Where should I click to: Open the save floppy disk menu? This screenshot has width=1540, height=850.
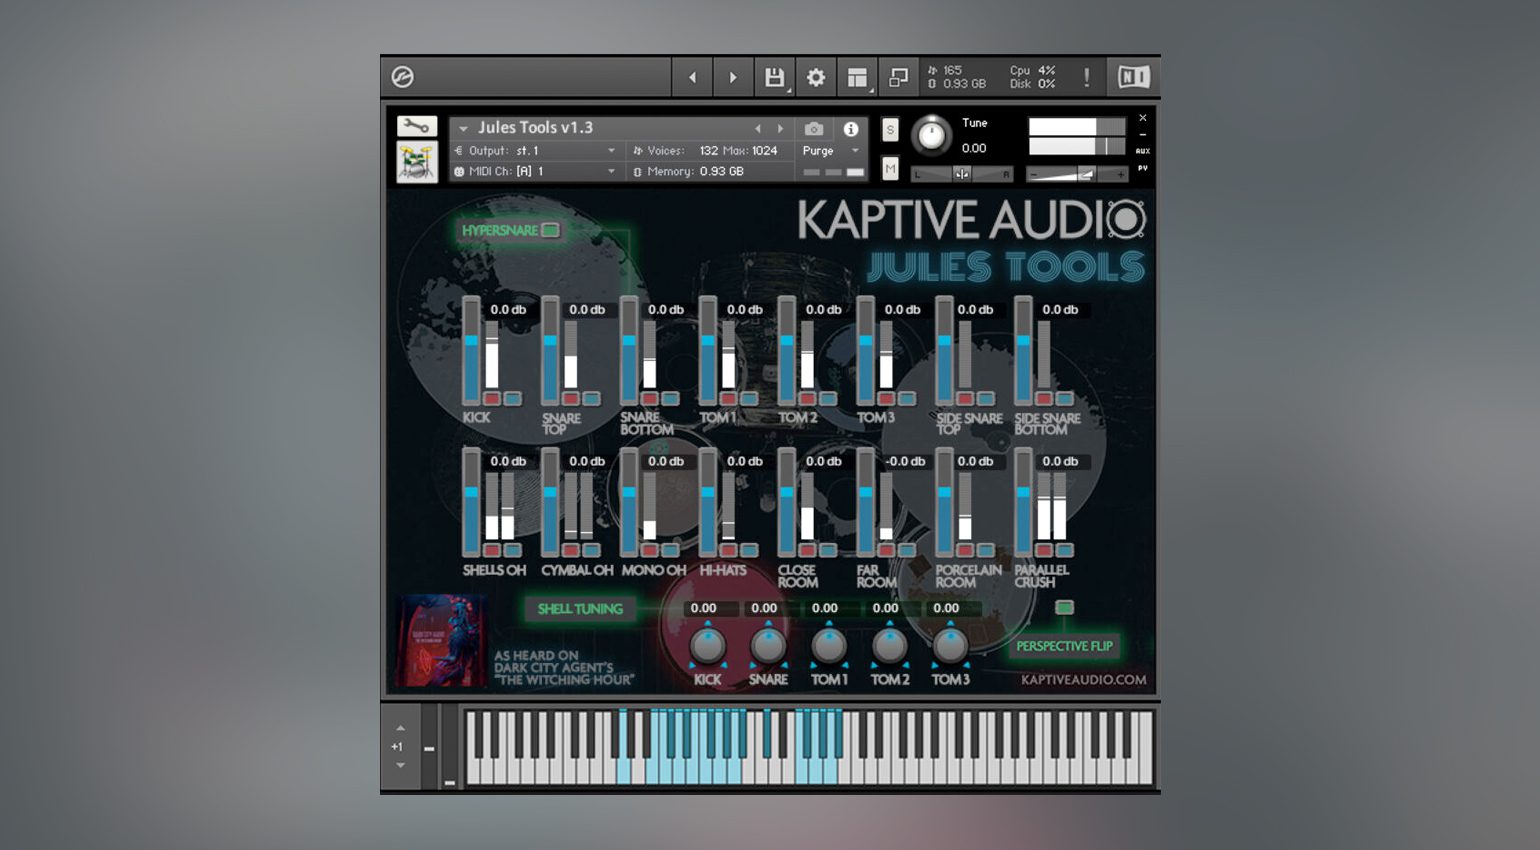774,77
